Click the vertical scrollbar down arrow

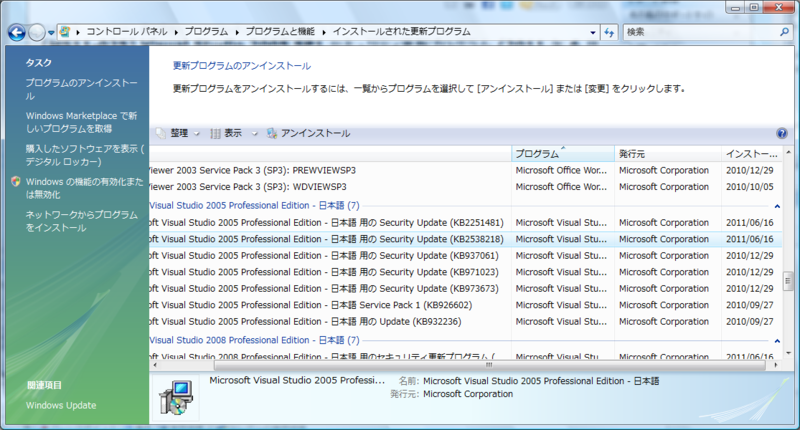tap(788, 353)
